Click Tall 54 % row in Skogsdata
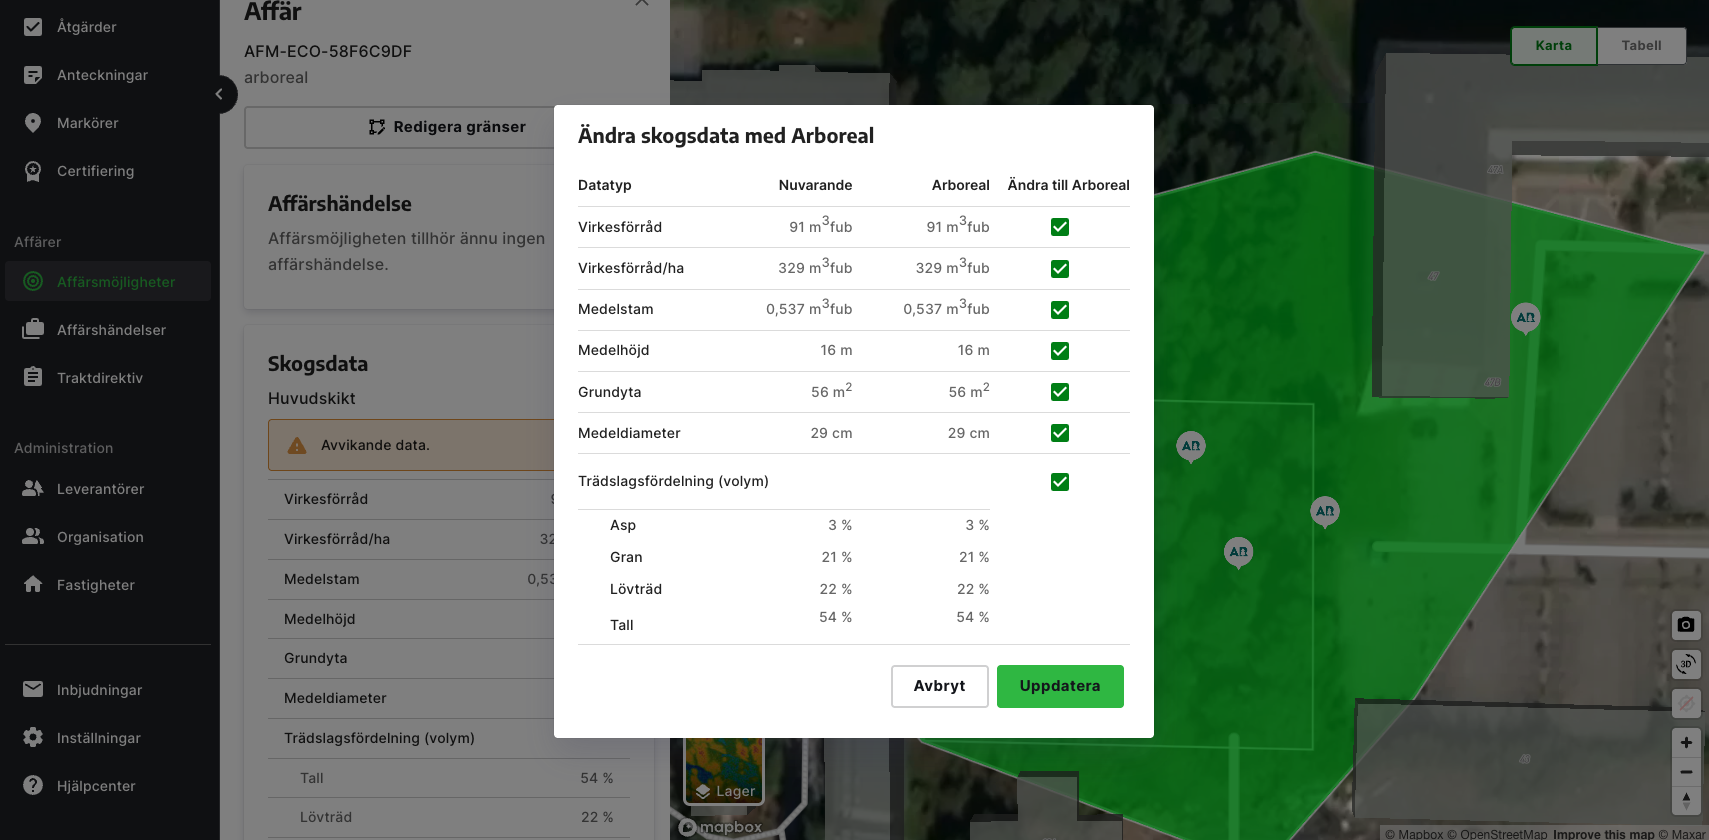This screenshot has height=840, width=1709. [x=449, y=778]
